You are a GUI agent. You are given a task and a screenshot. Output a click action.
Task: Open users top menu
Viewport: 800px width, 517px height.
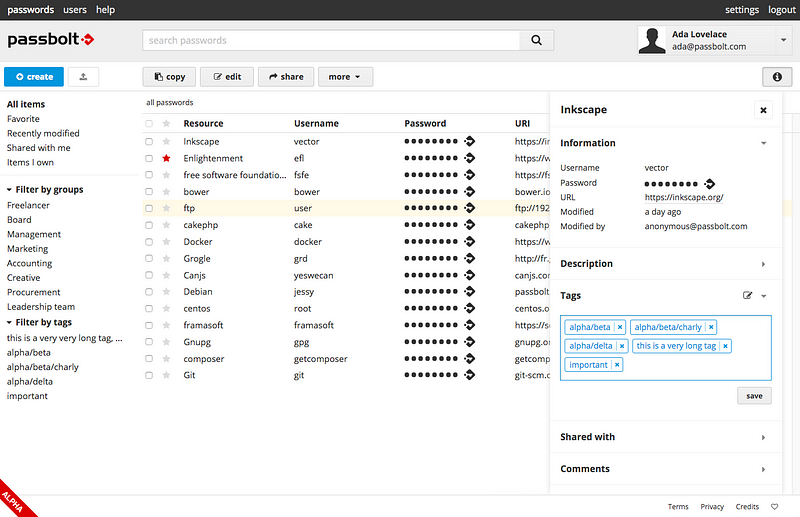tap(74, 10)
